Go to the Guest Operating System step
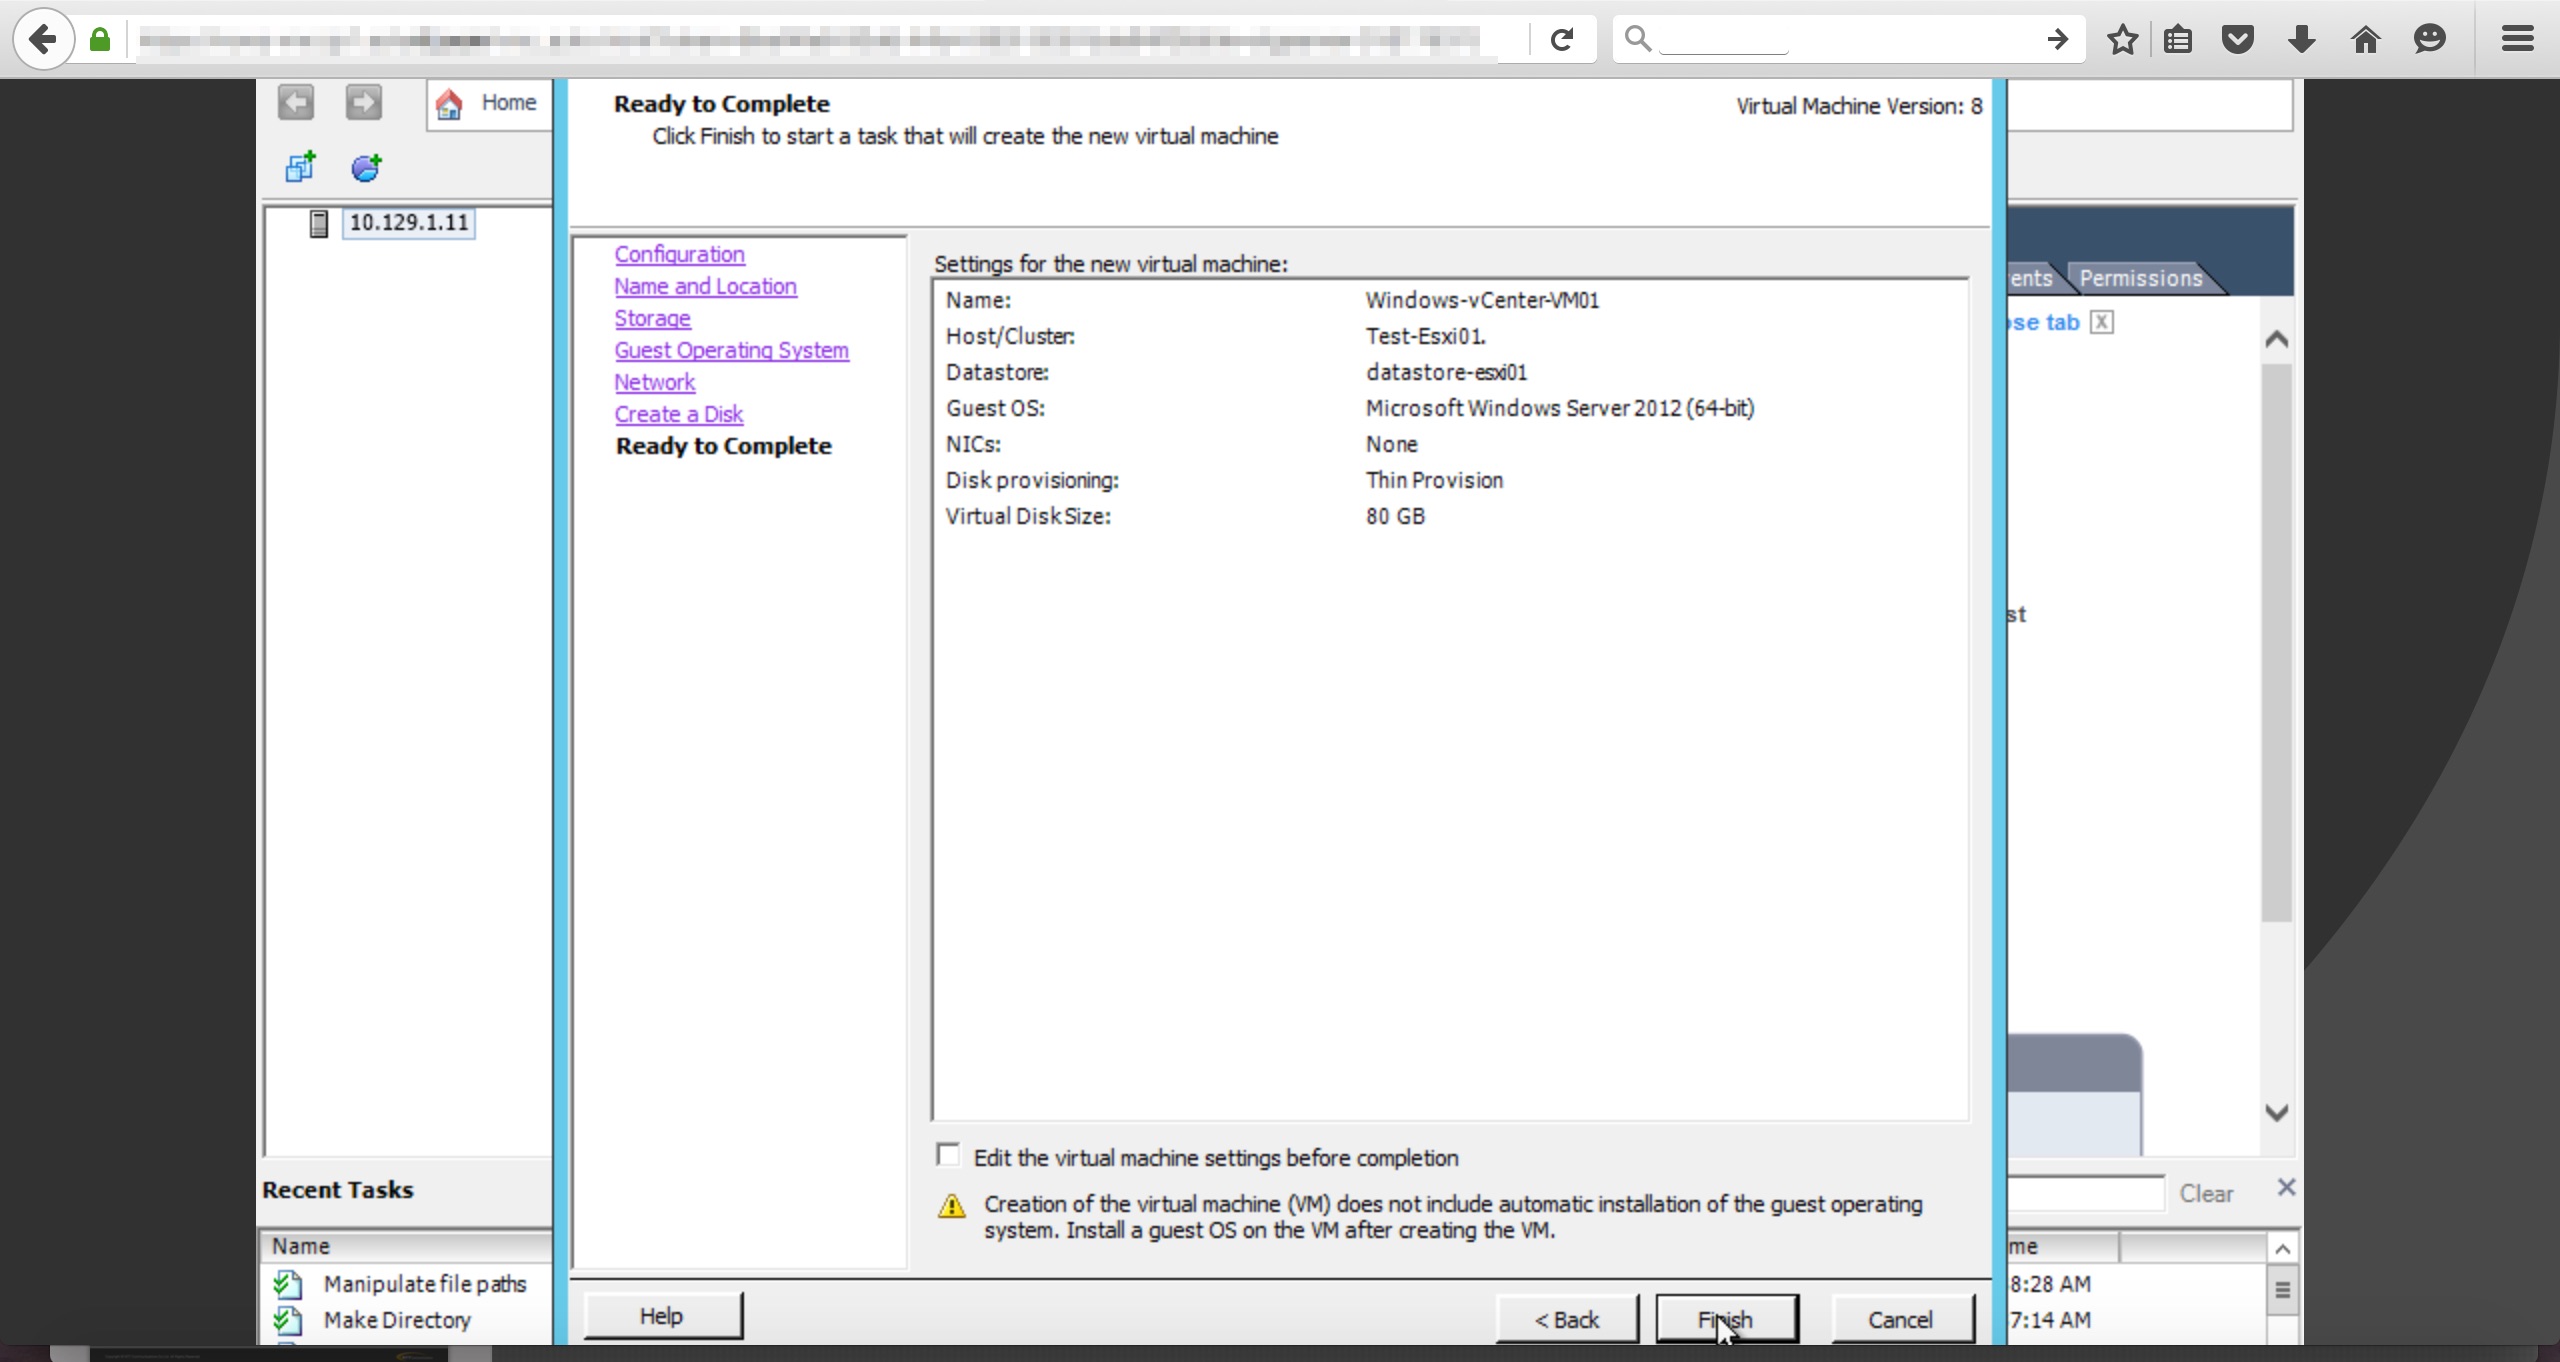The height and width of the screenshot is (1362, 2560). 731,350
